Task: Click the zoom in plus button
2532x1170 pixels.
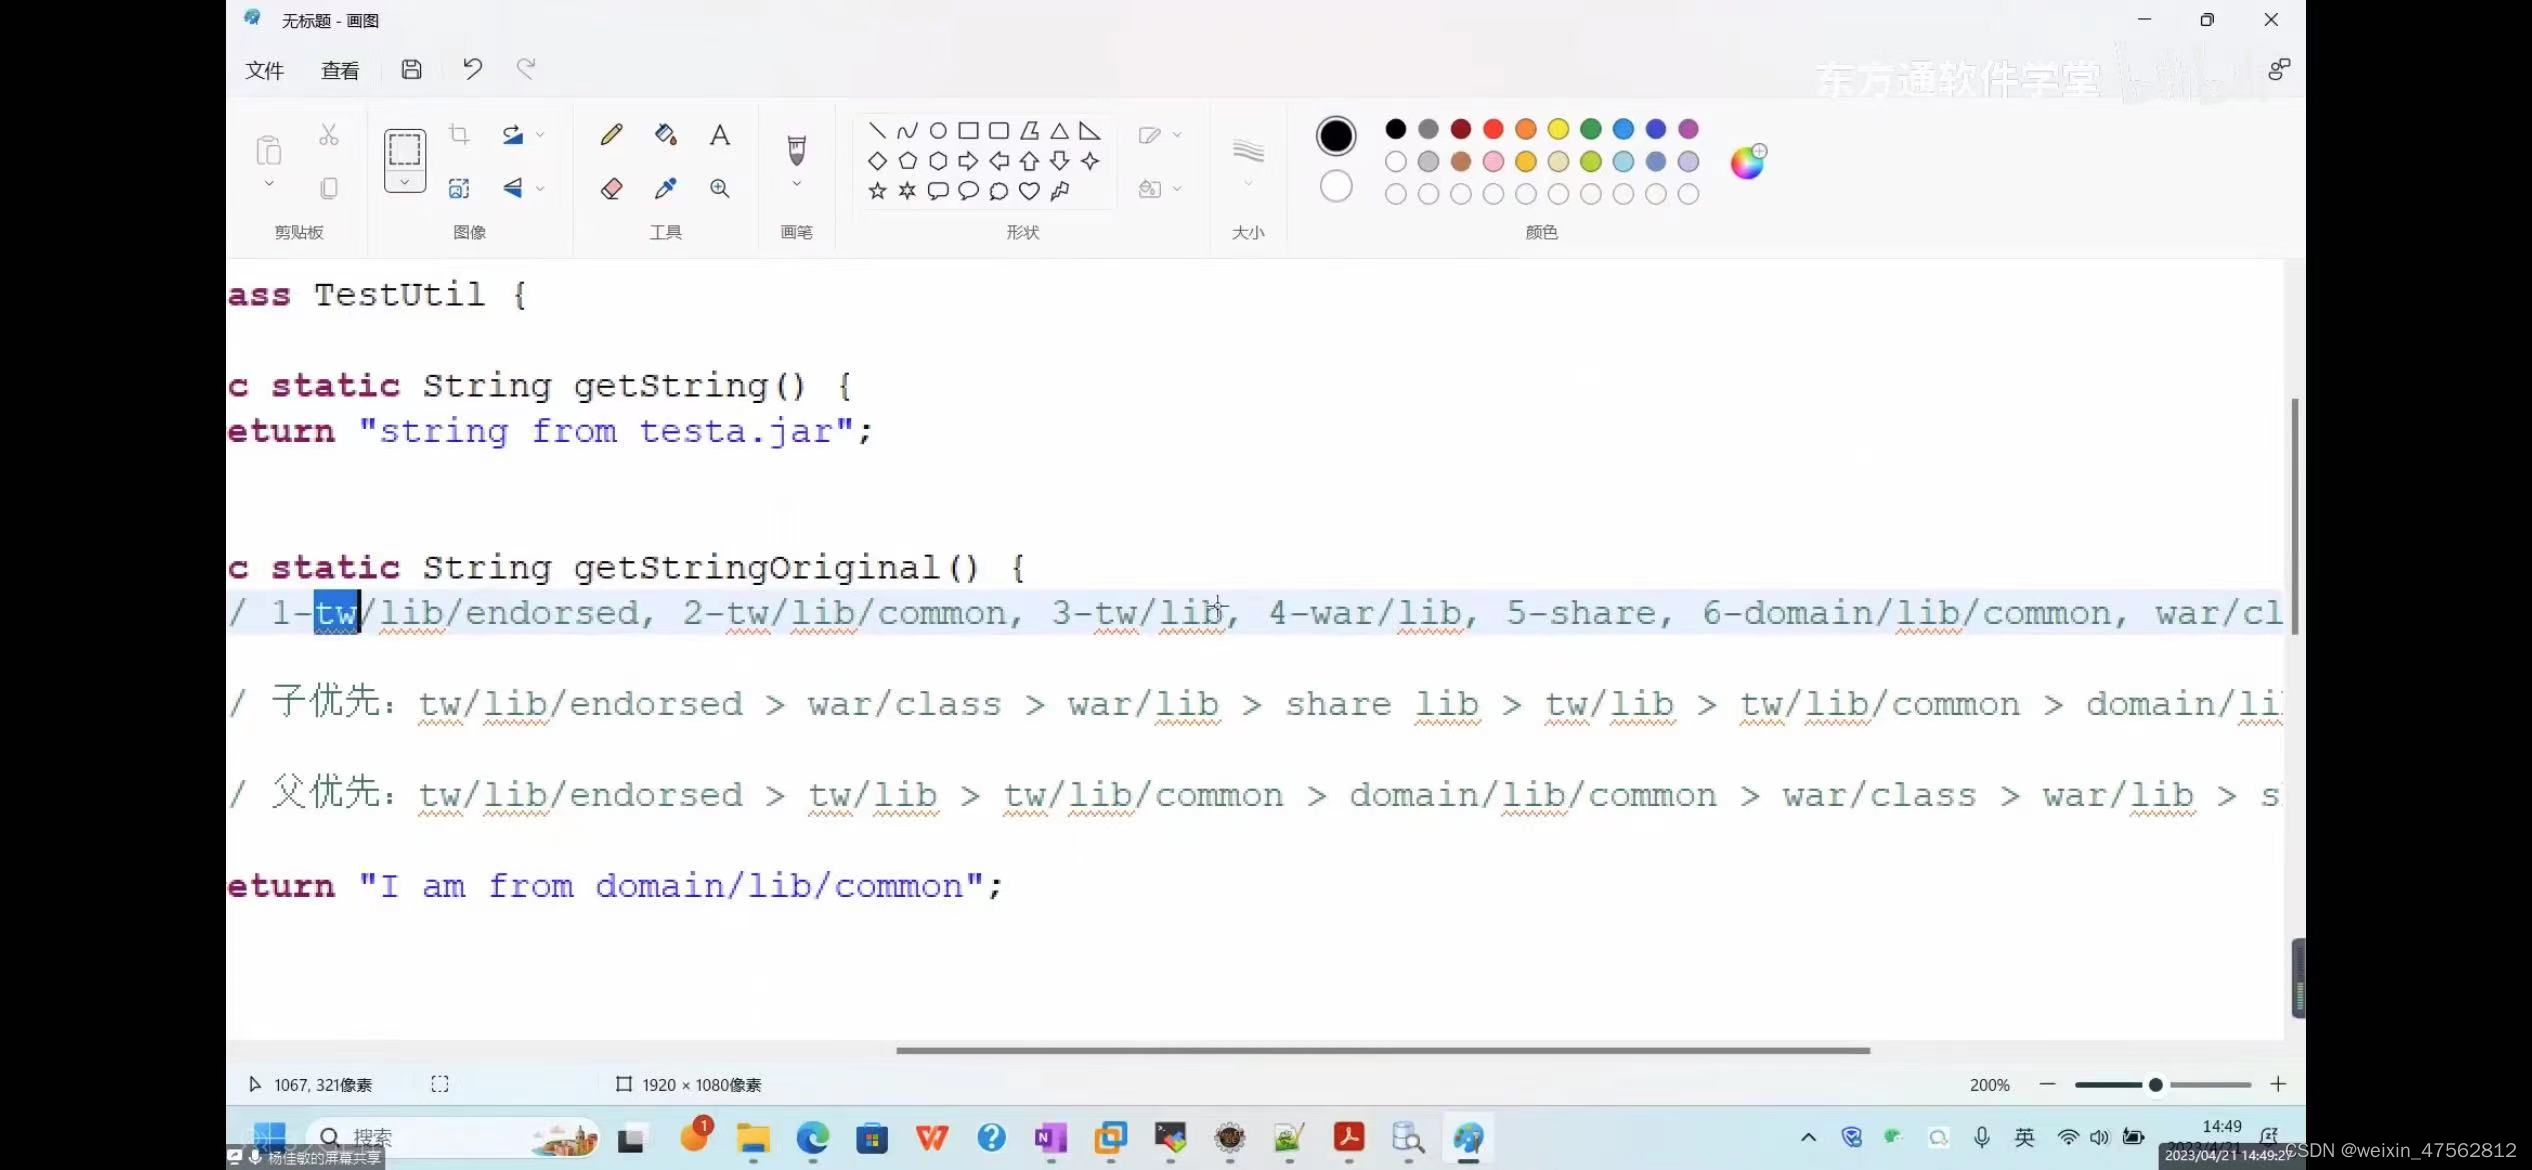Action: click(x=2278, y=1084)
